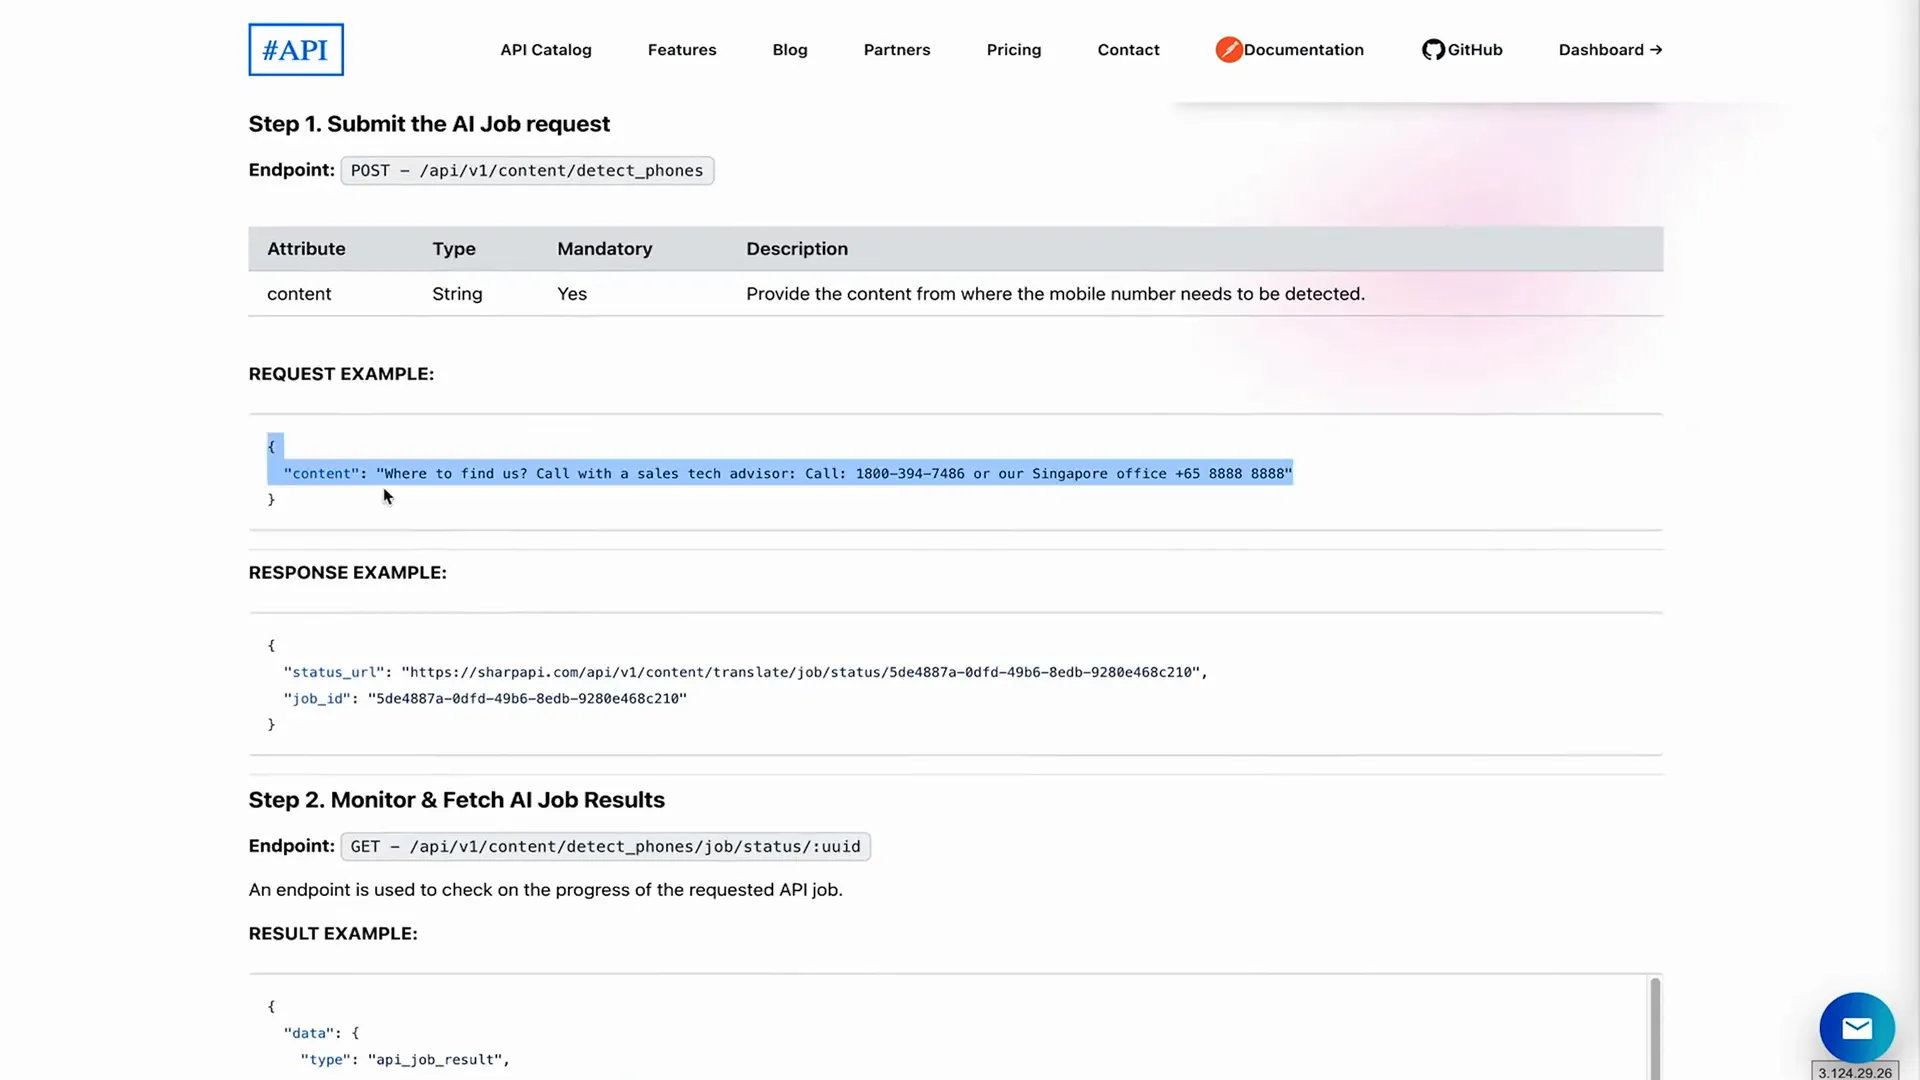Click the 'Step 1. Submit the AI Job request' heading
The width and height of the screenshot is (1920, 1080).
[429, 124]
